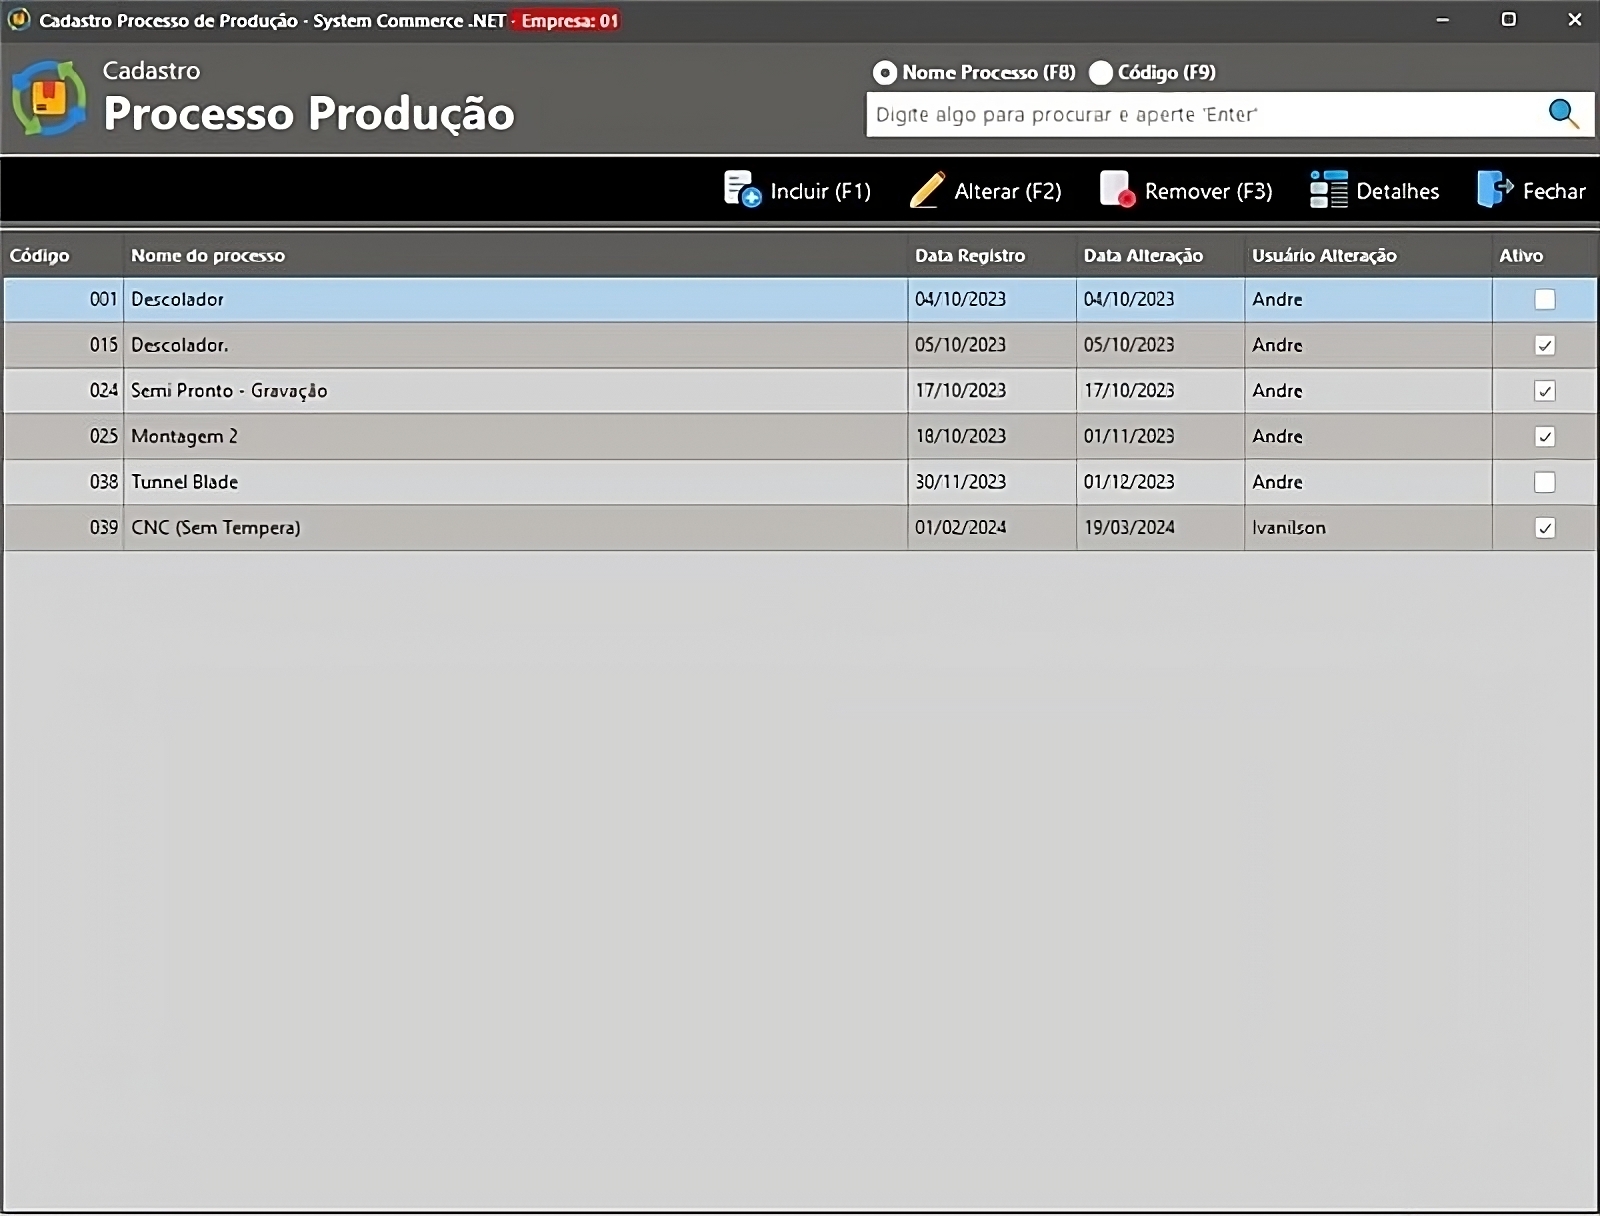Click the Remover (F3) delete icon
Image resolution: width=1600 pixels, height=1216 pixels.
click(x=1117, y=189)
